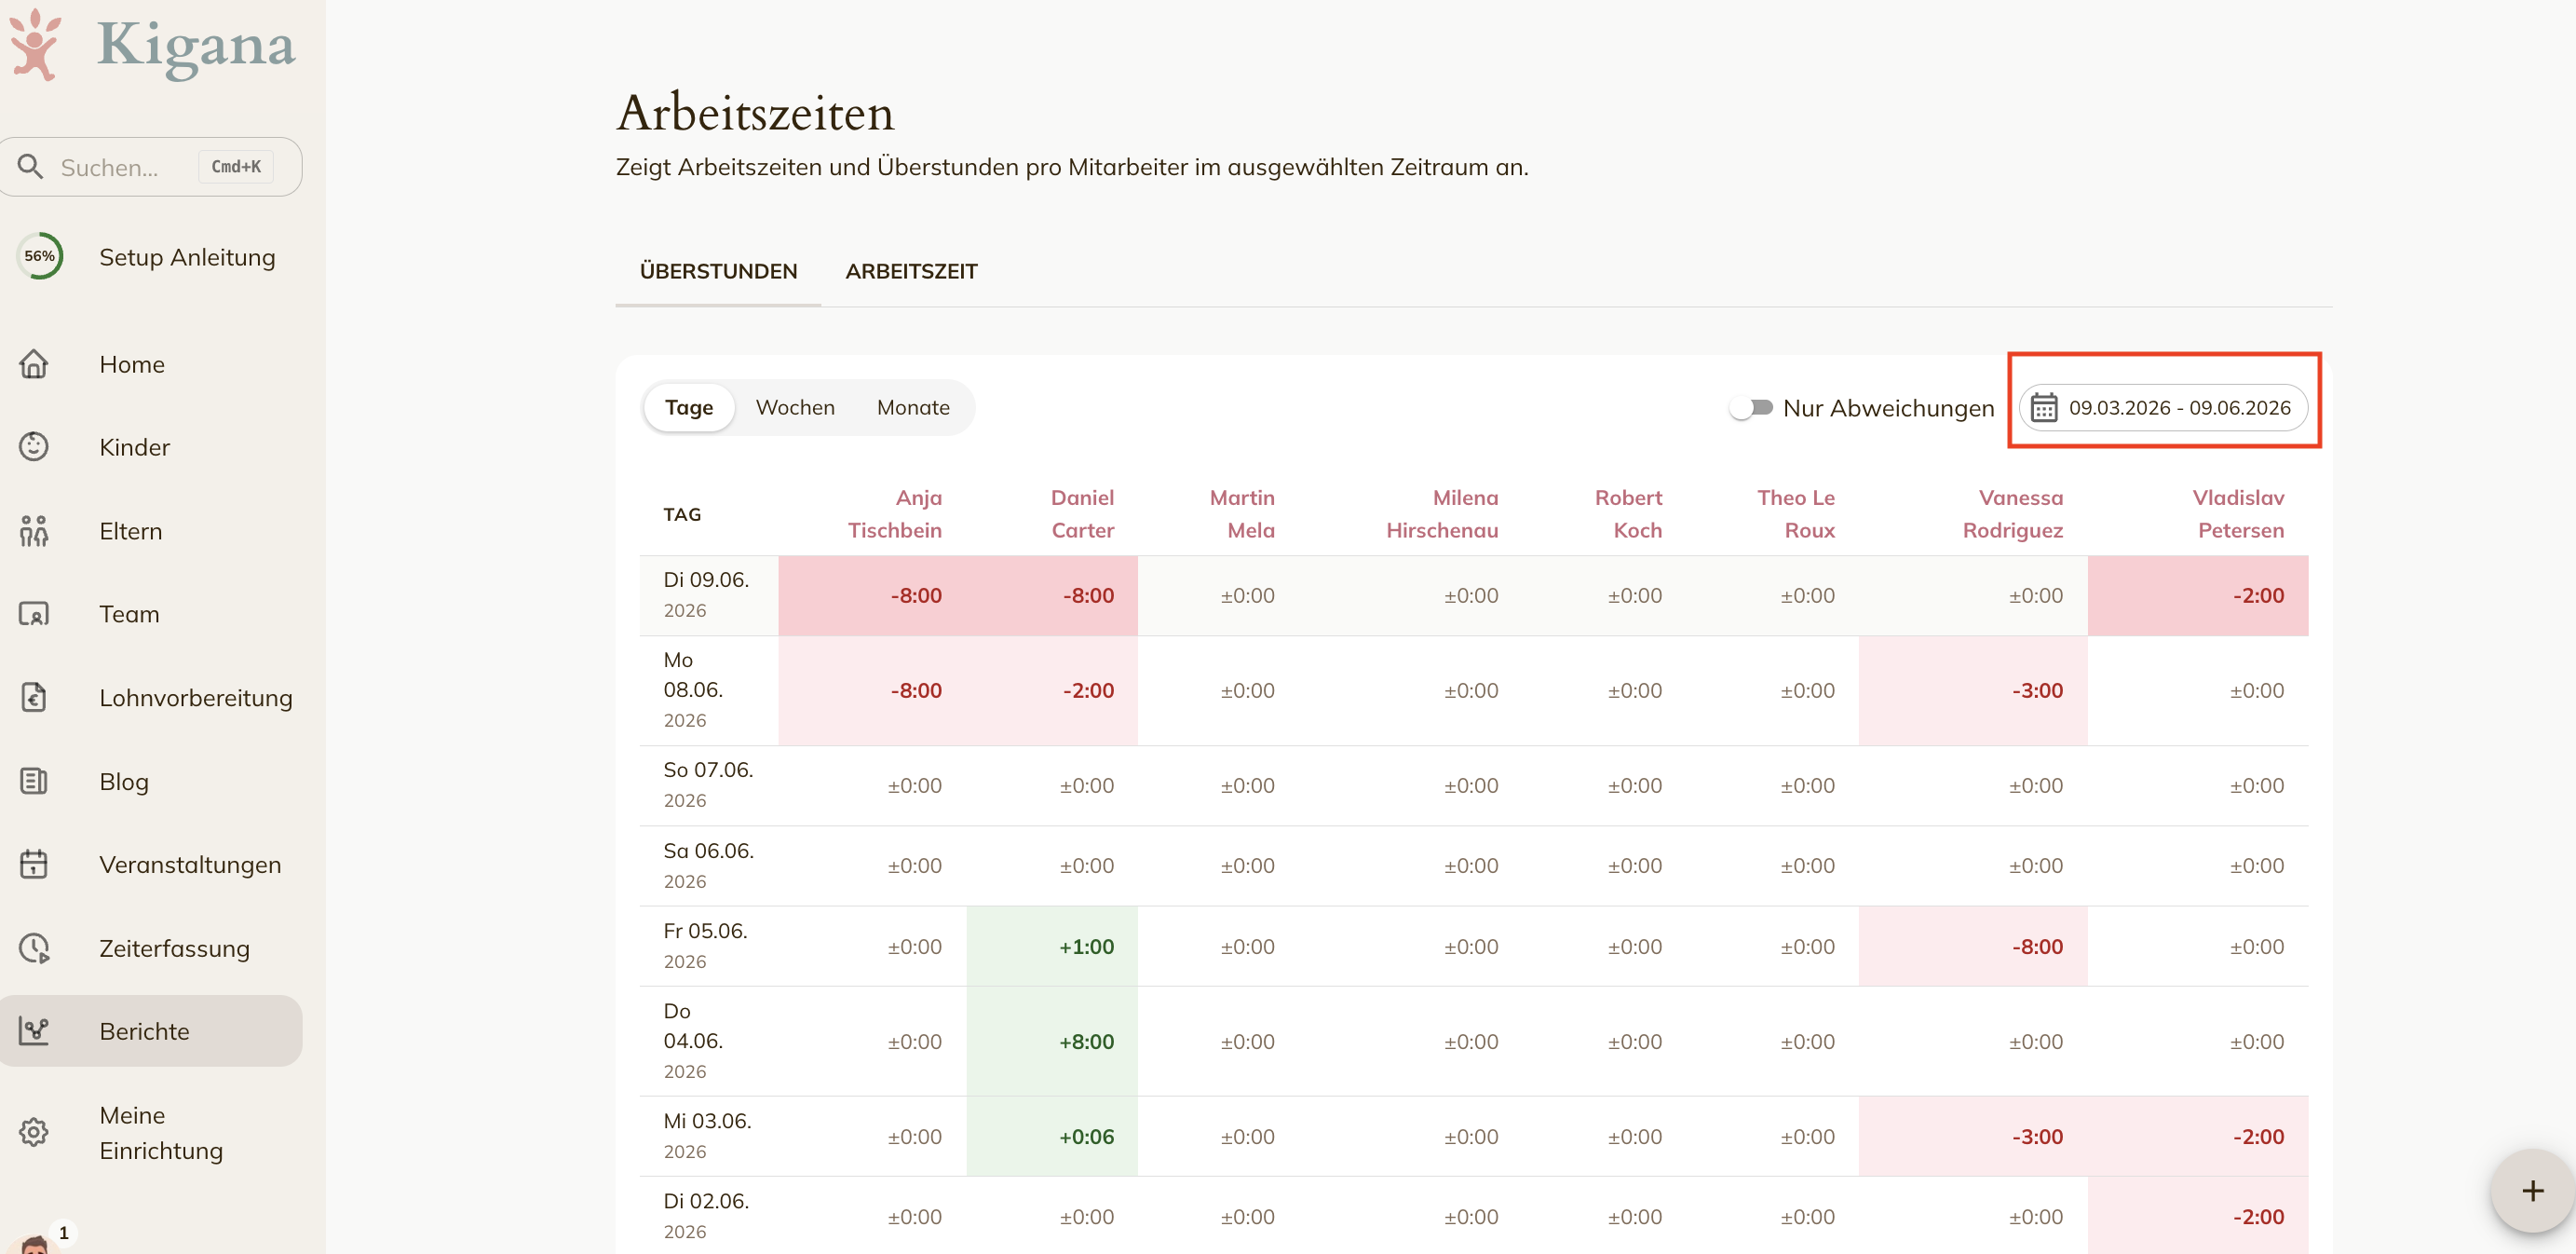Click the Suchen search field
The width and height of the screenshot is (2576, 1254).
tap(150, 167)
